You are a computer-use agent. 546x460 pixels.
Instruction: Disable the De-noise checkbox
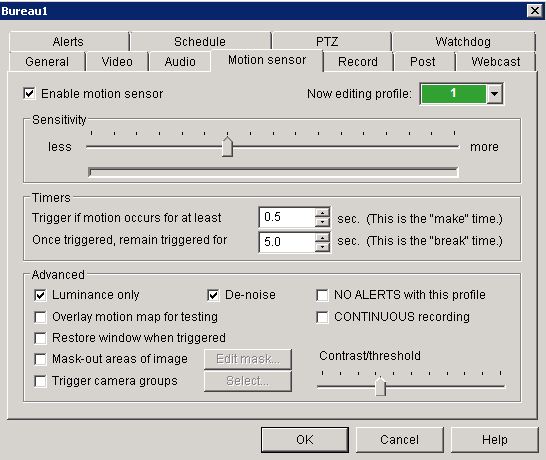(213, 295)
